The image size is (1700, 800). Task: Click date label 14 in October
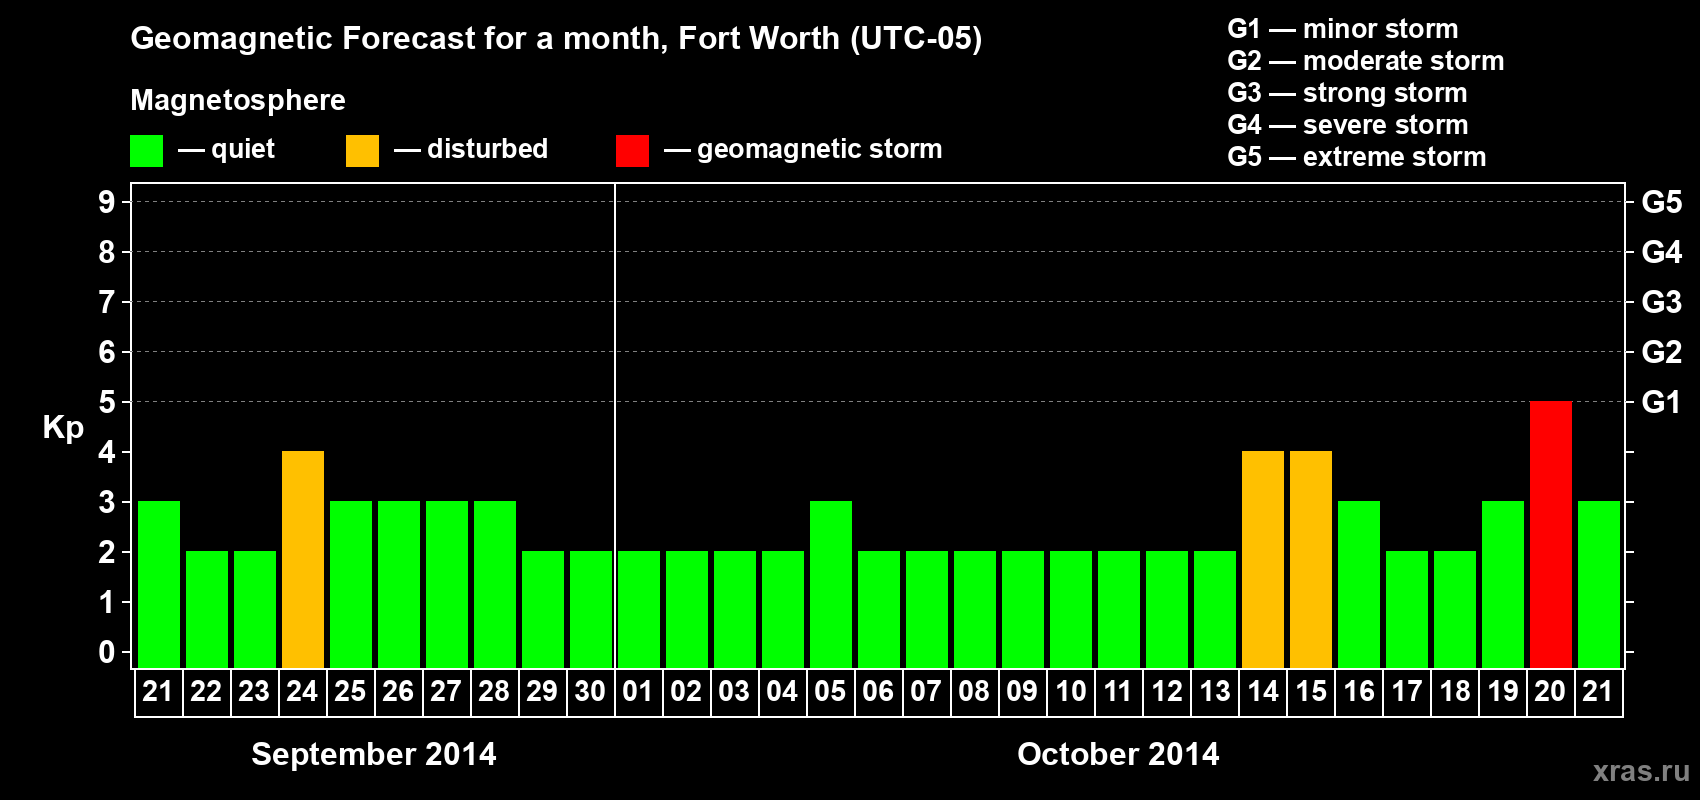pos(1262,691)
